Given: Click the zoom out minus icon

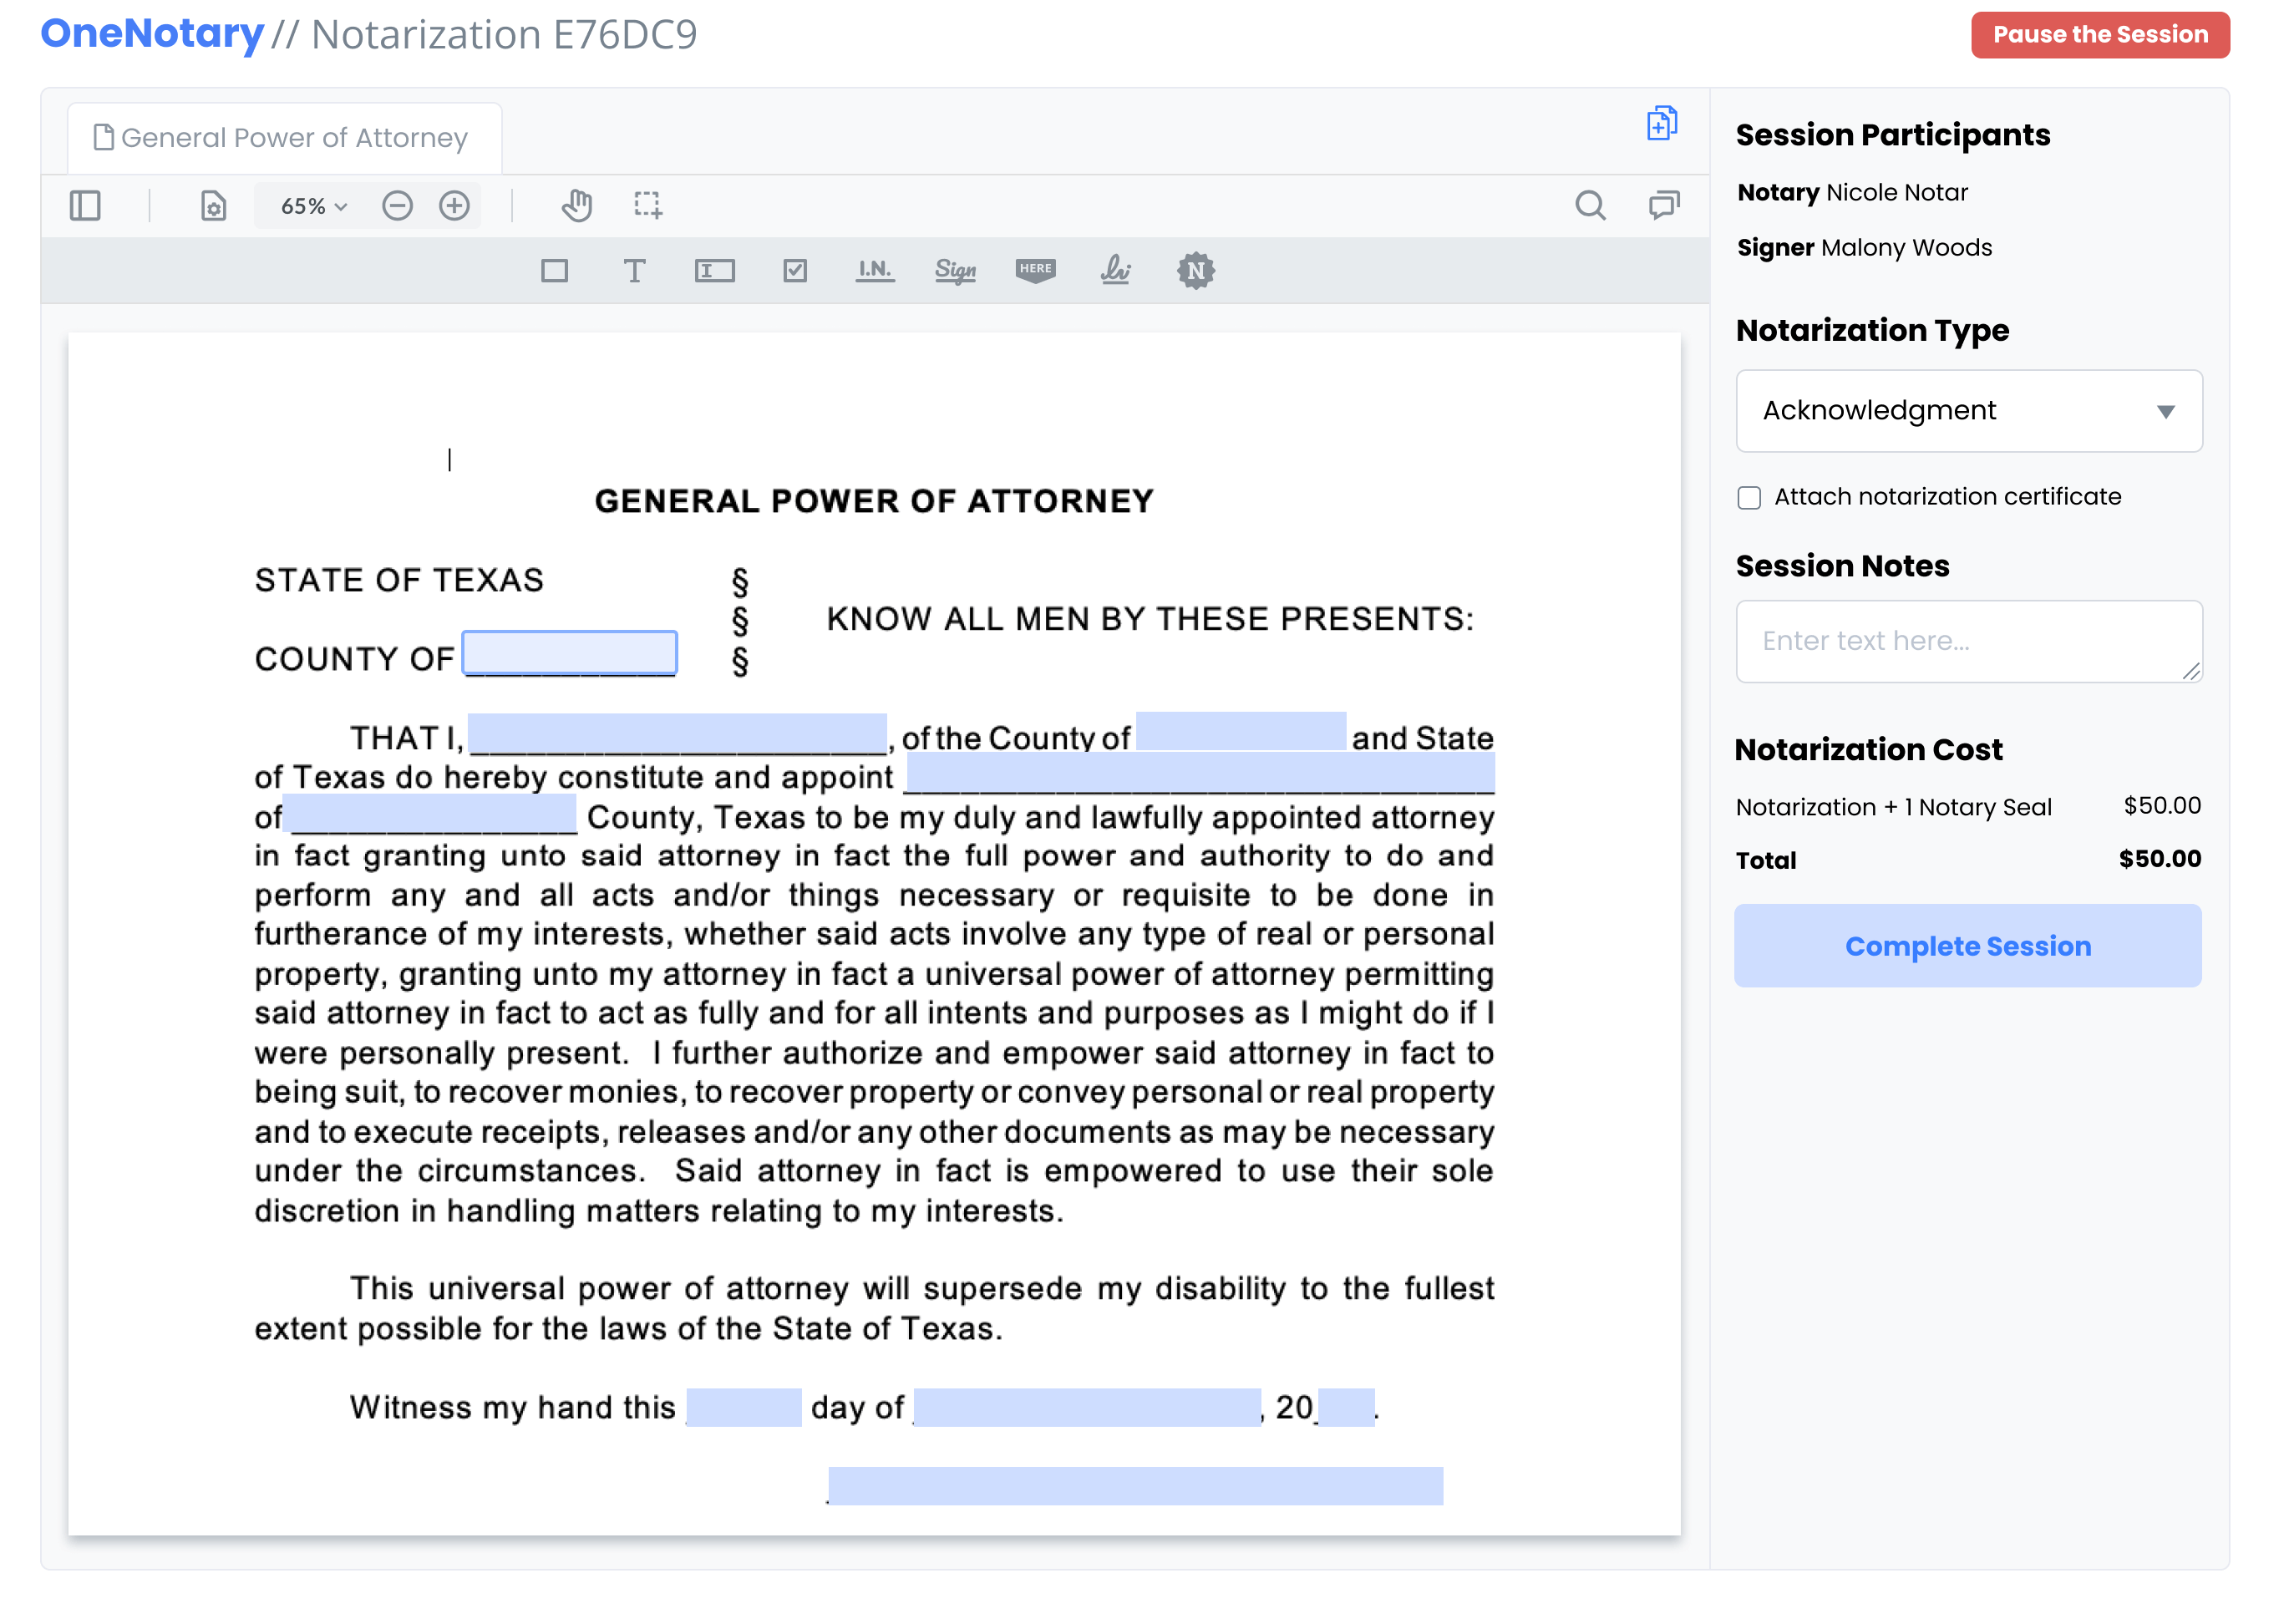Looking at the screenshot, I should pos(397,206).
